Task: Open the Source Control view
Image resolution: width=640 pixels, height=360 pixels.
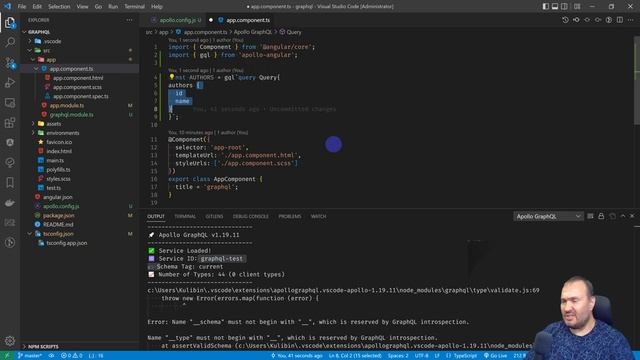Action: (x=10, y=62)
